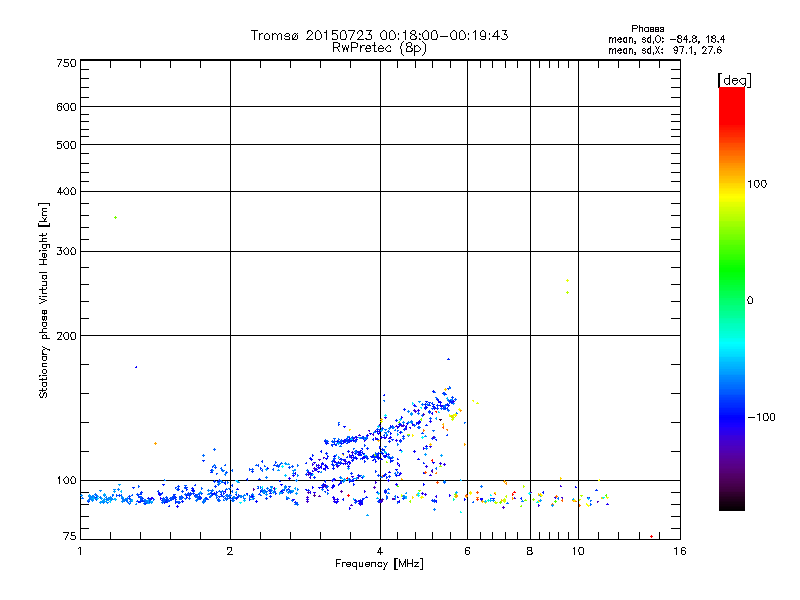This screenshot has width=800, height=600.
Task: Click the y-axis tick label '600'
Action: click(x=66, y=107)
